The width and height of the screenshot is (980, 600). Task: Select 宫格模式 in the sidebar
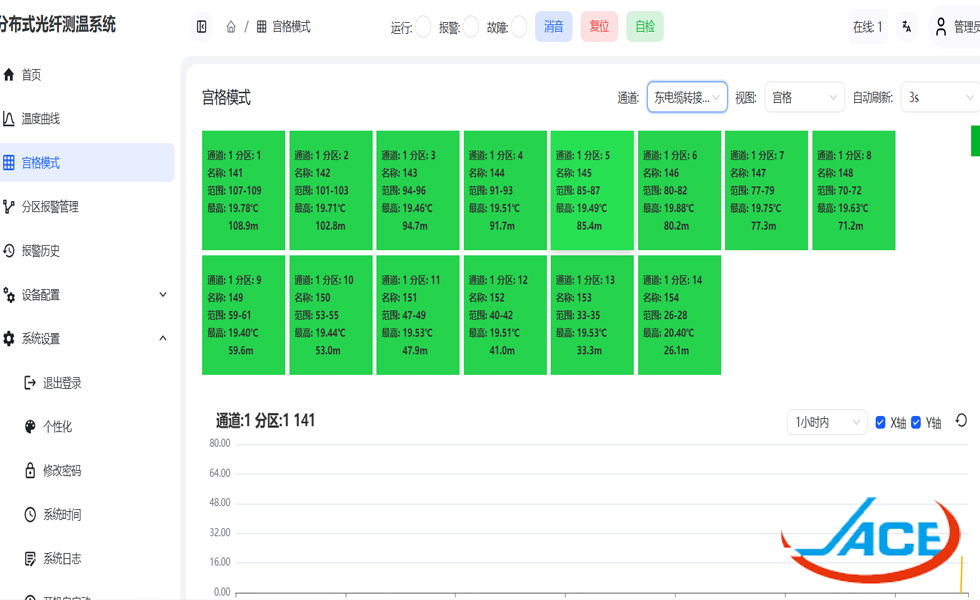(x=87, y=162)
